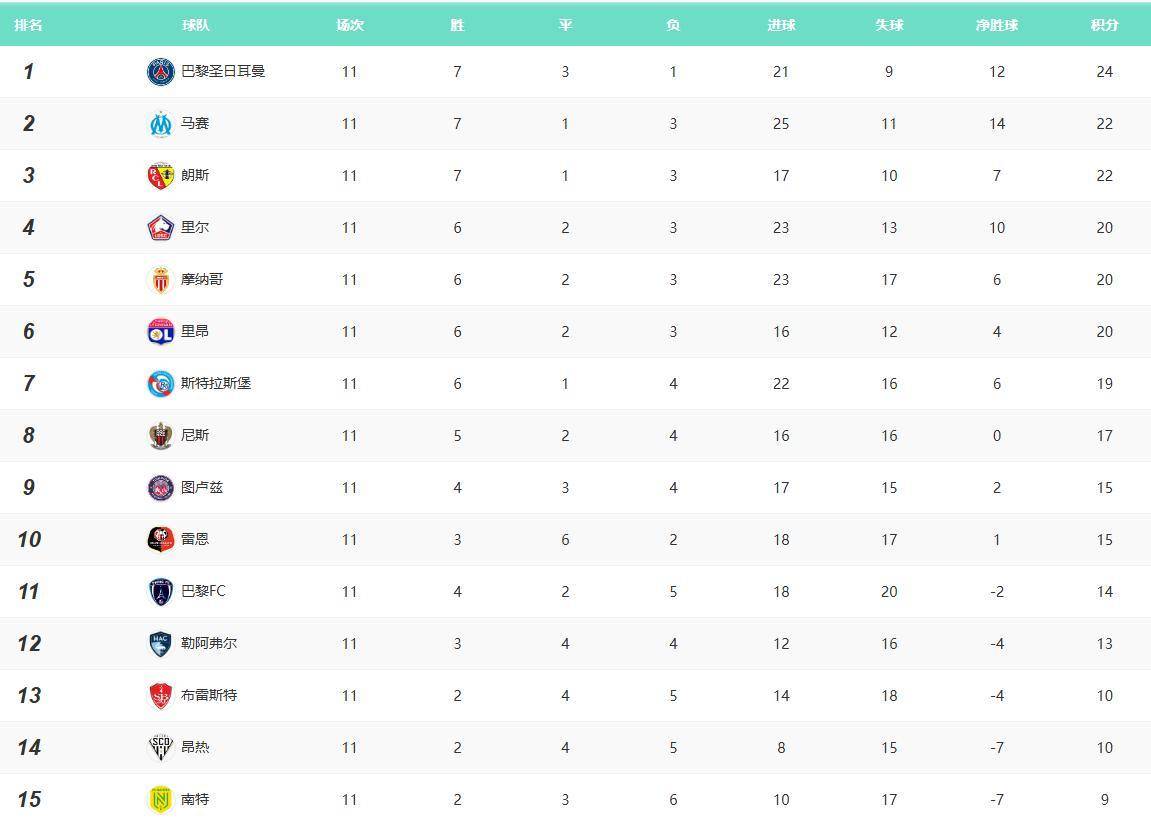
Task: Click the Lyon OL badge
Action: click(x=160, y=332)
